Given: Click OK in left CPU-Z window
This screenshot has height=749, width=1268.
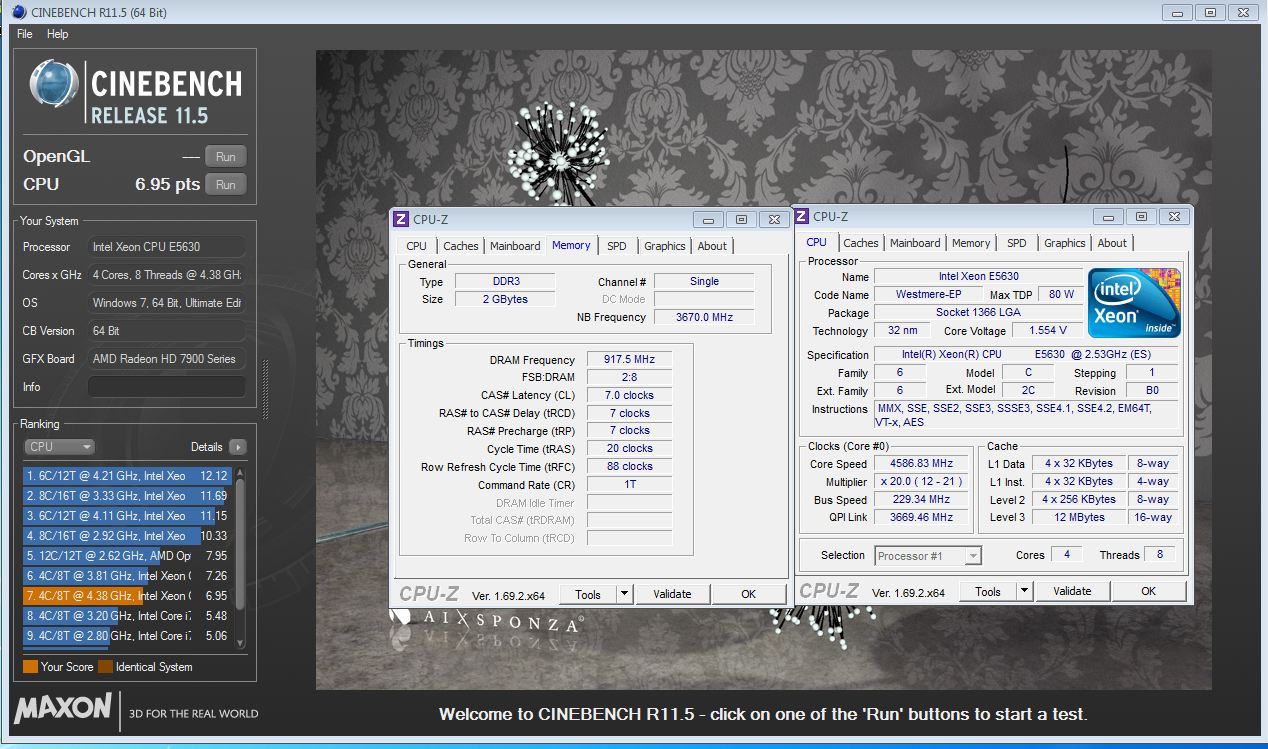Looking at the screenshot, I should 749,594.
